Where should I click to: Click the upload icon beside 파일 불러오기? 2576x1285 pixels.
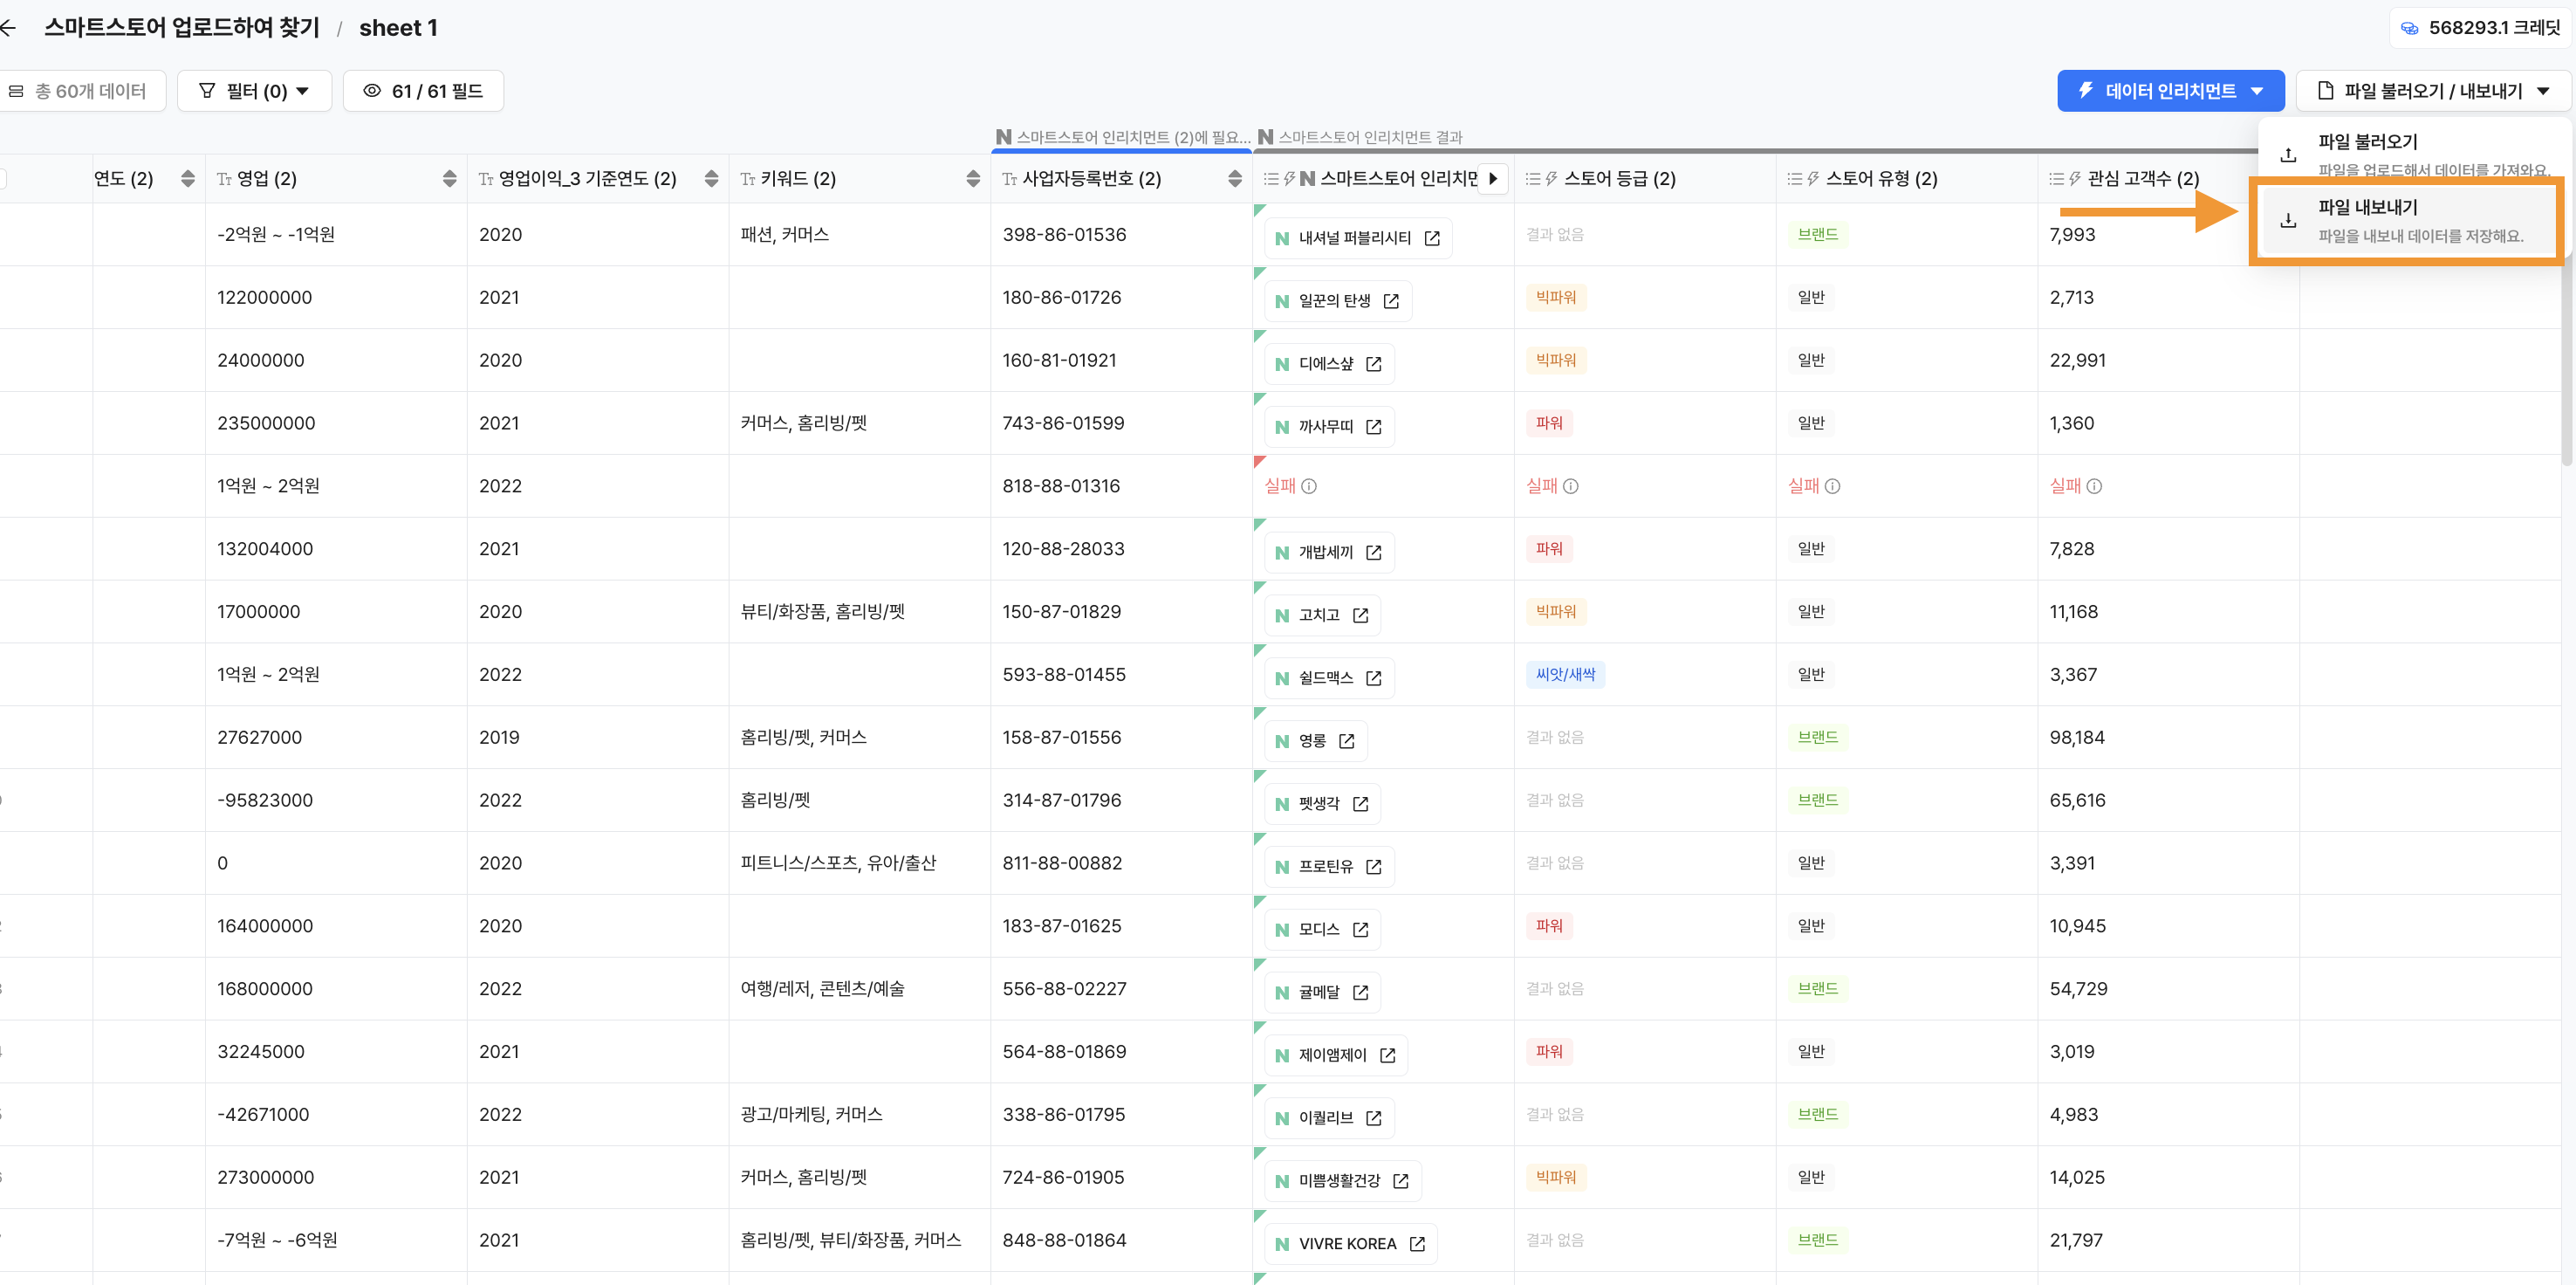pos(2288,155)
